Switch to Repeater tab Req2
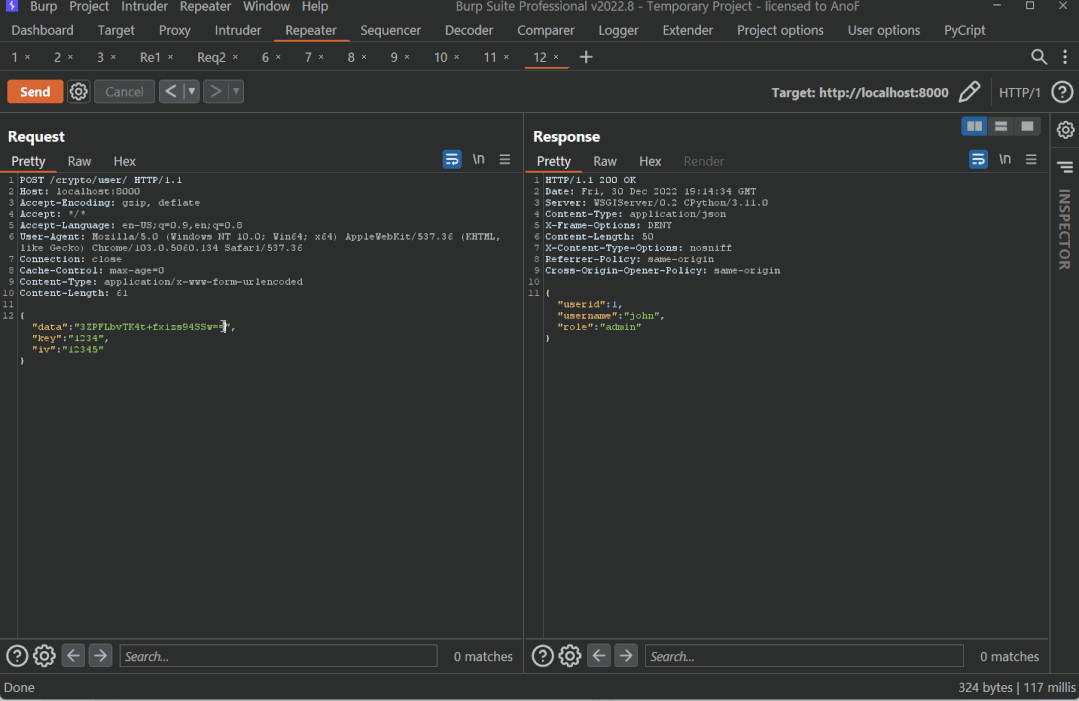The width and height of the screenshot is (1079, 701). point(211,57)
